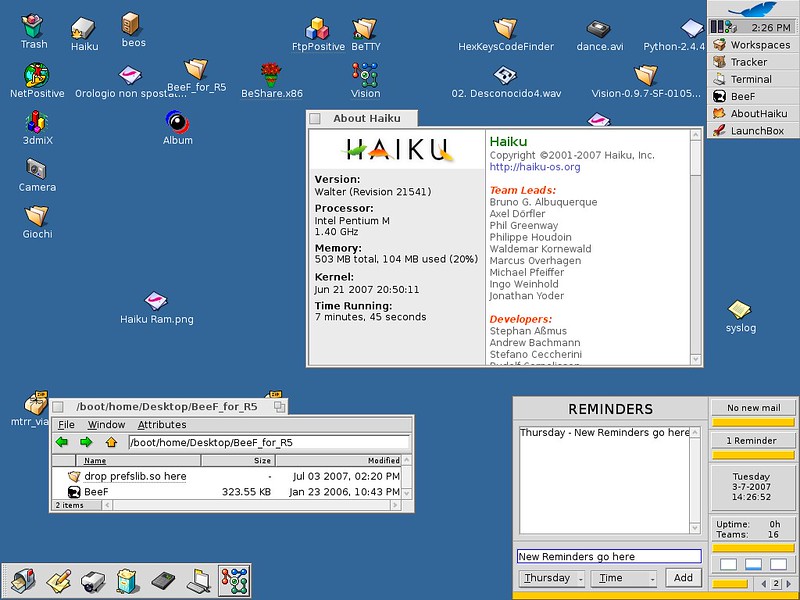Select the HexKeysCodeFinder folder

pos(505,28)
